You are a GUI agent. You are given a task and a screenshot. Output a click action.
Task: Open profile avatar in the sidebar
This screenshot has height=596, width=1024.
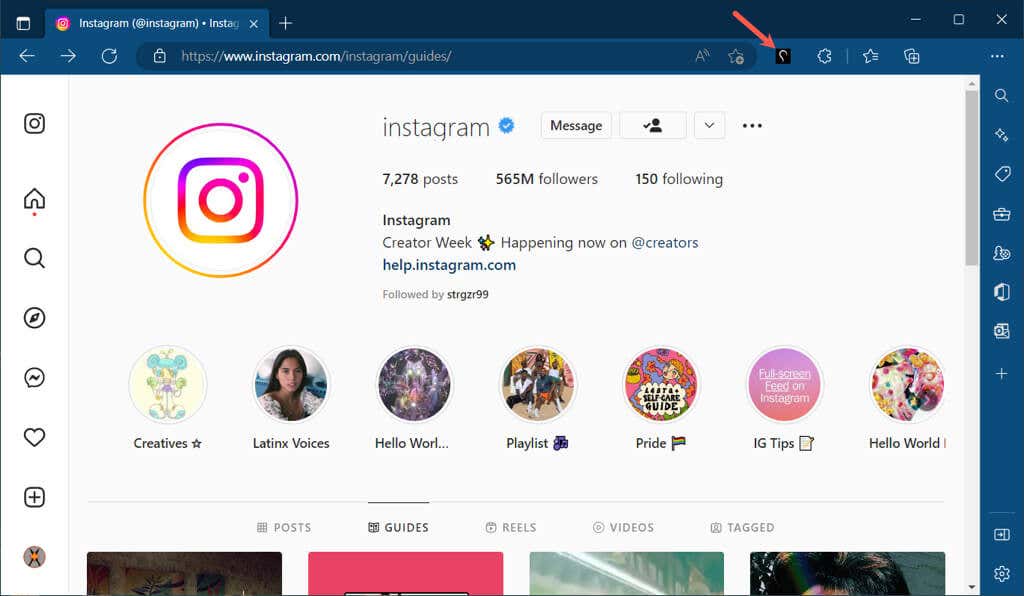[35, 557]
